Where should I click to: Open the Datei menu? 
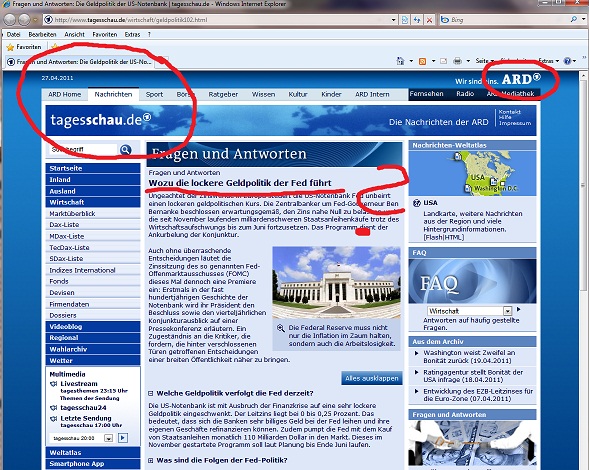click(x=14, y=35)
